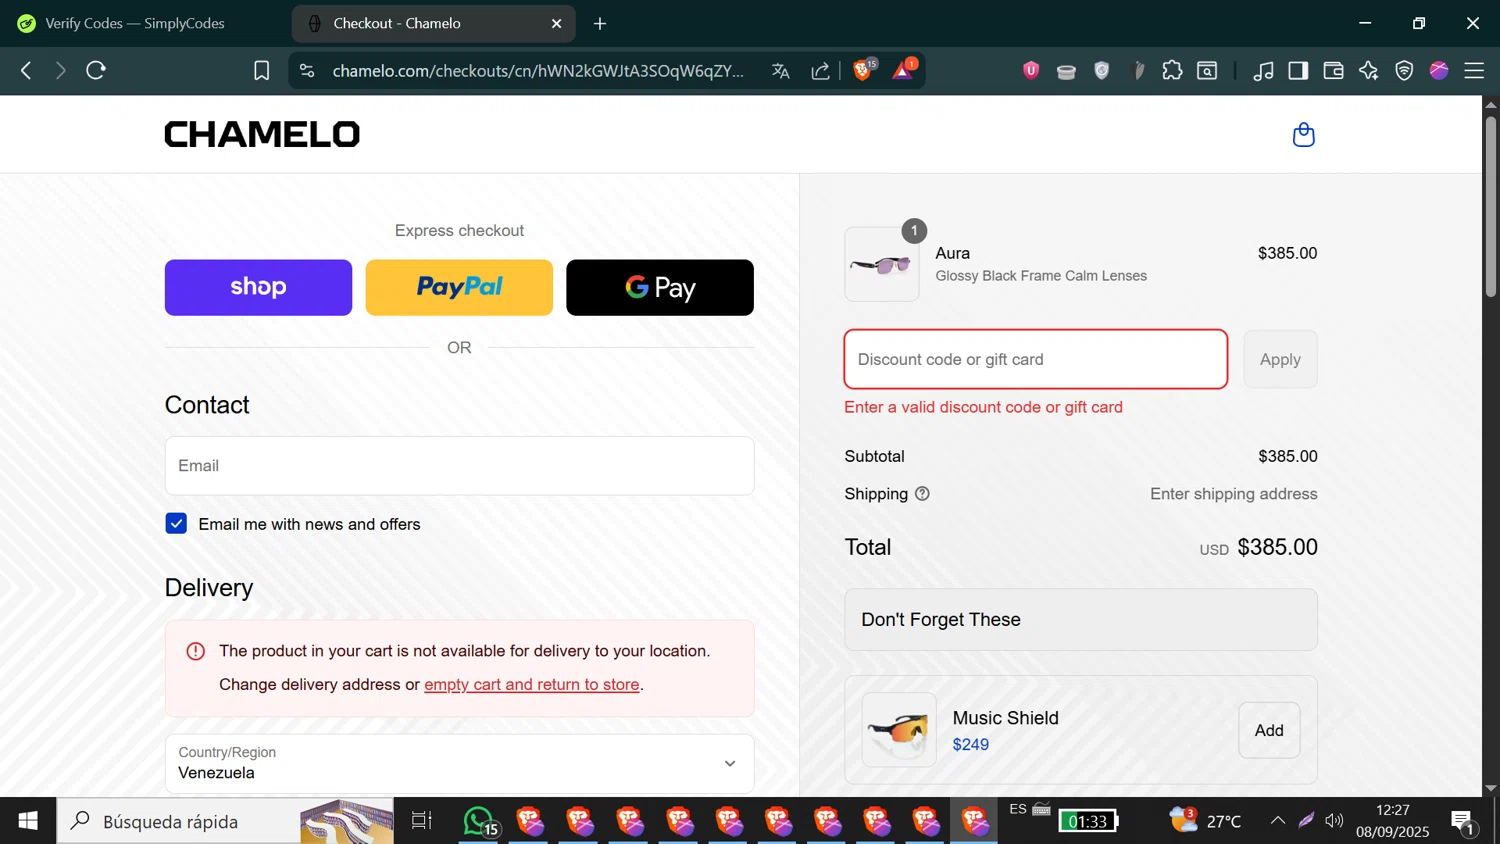Add Music Shield to the order
The image size is (1500, 844).
coord(1269,731)
